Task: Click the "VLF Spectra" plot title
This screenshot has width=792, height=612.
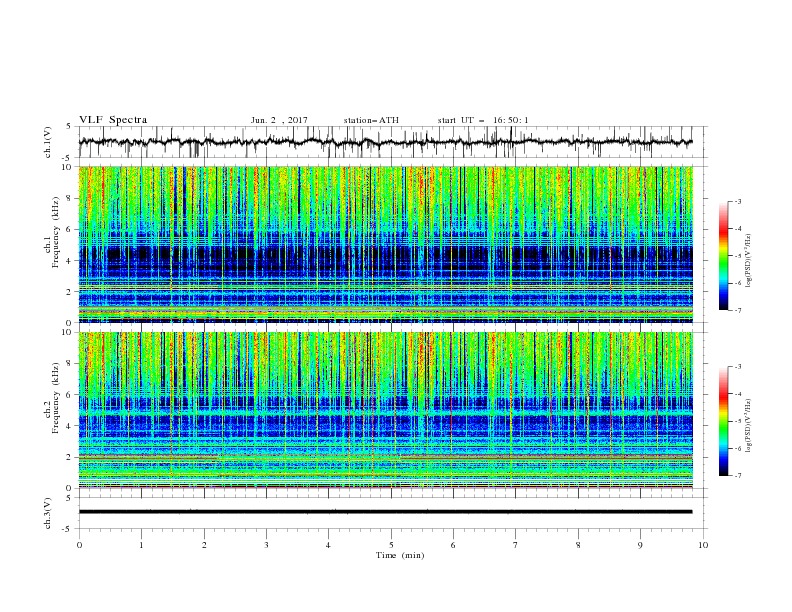Action: 113,120
